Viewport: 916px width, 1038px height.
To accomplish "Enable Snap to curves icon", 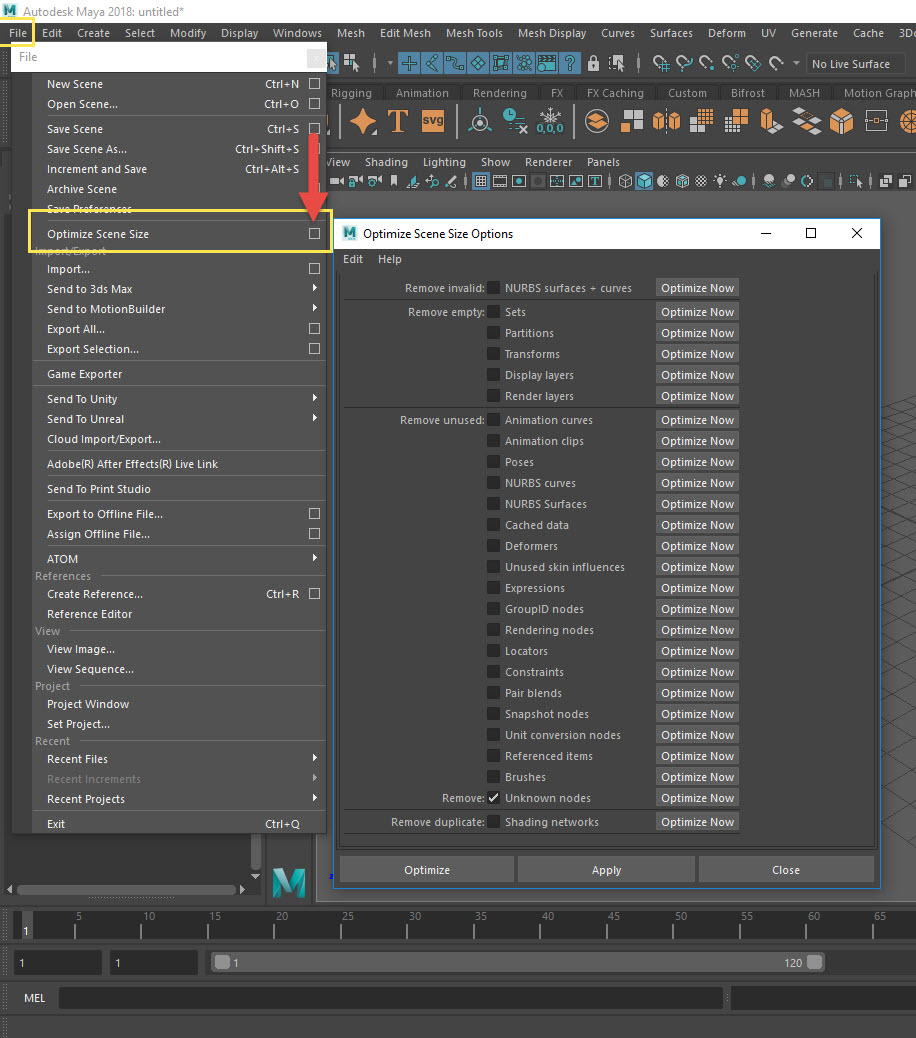I will tap(684, 64).
